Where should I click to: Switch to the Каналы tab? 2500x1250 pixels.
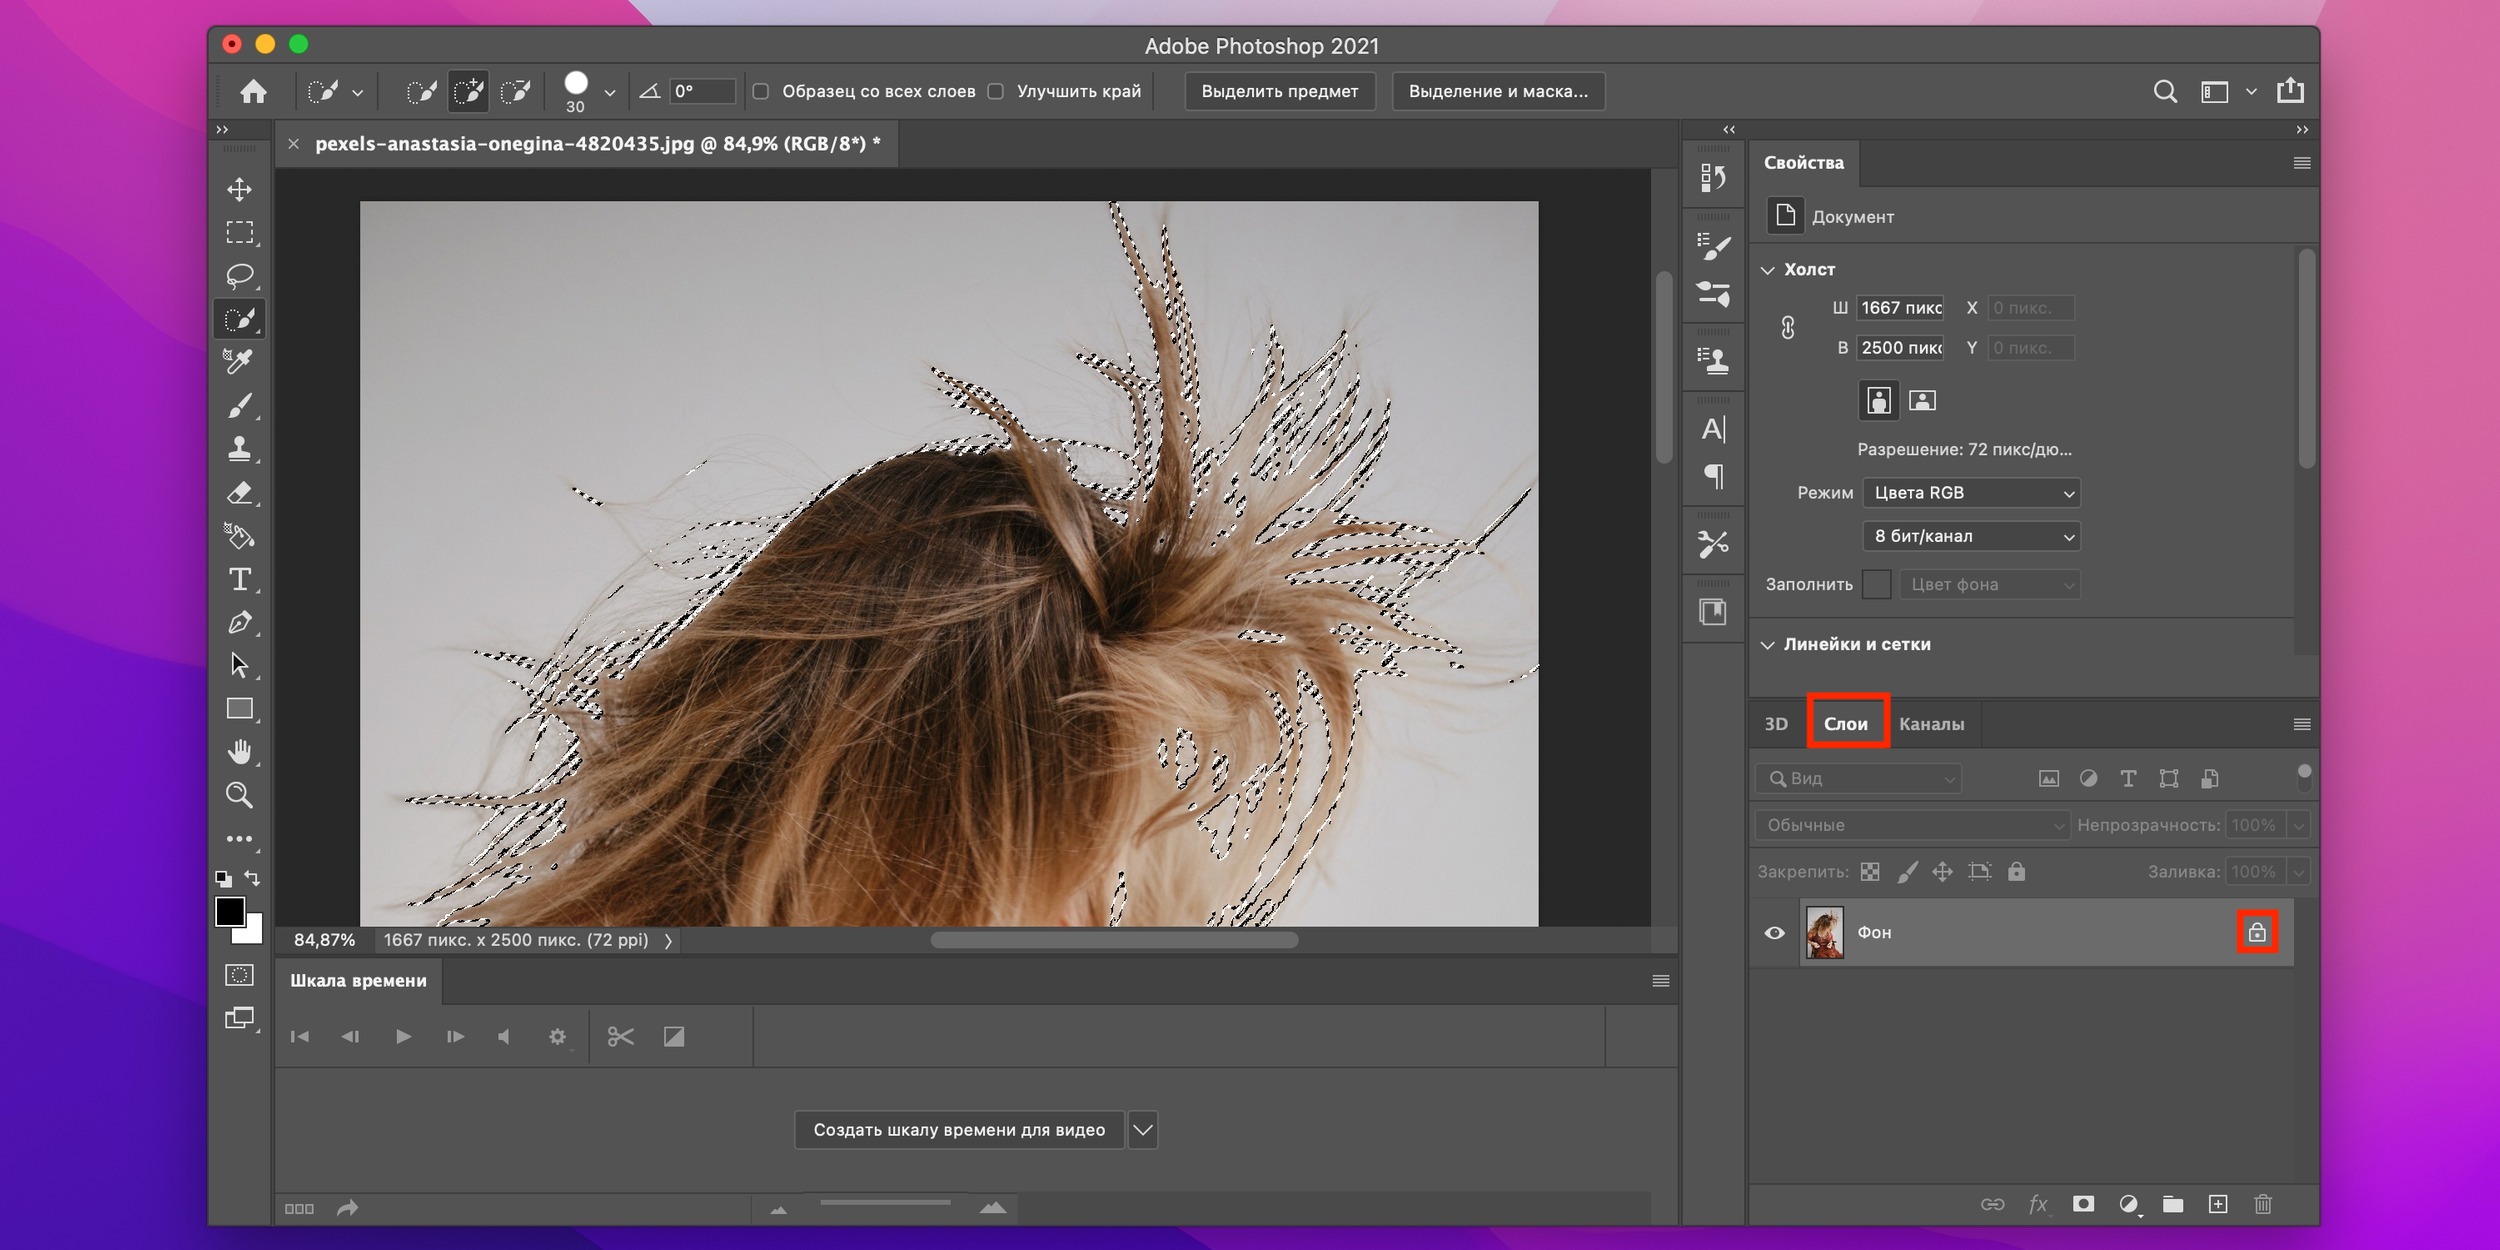coord(1931,724)
